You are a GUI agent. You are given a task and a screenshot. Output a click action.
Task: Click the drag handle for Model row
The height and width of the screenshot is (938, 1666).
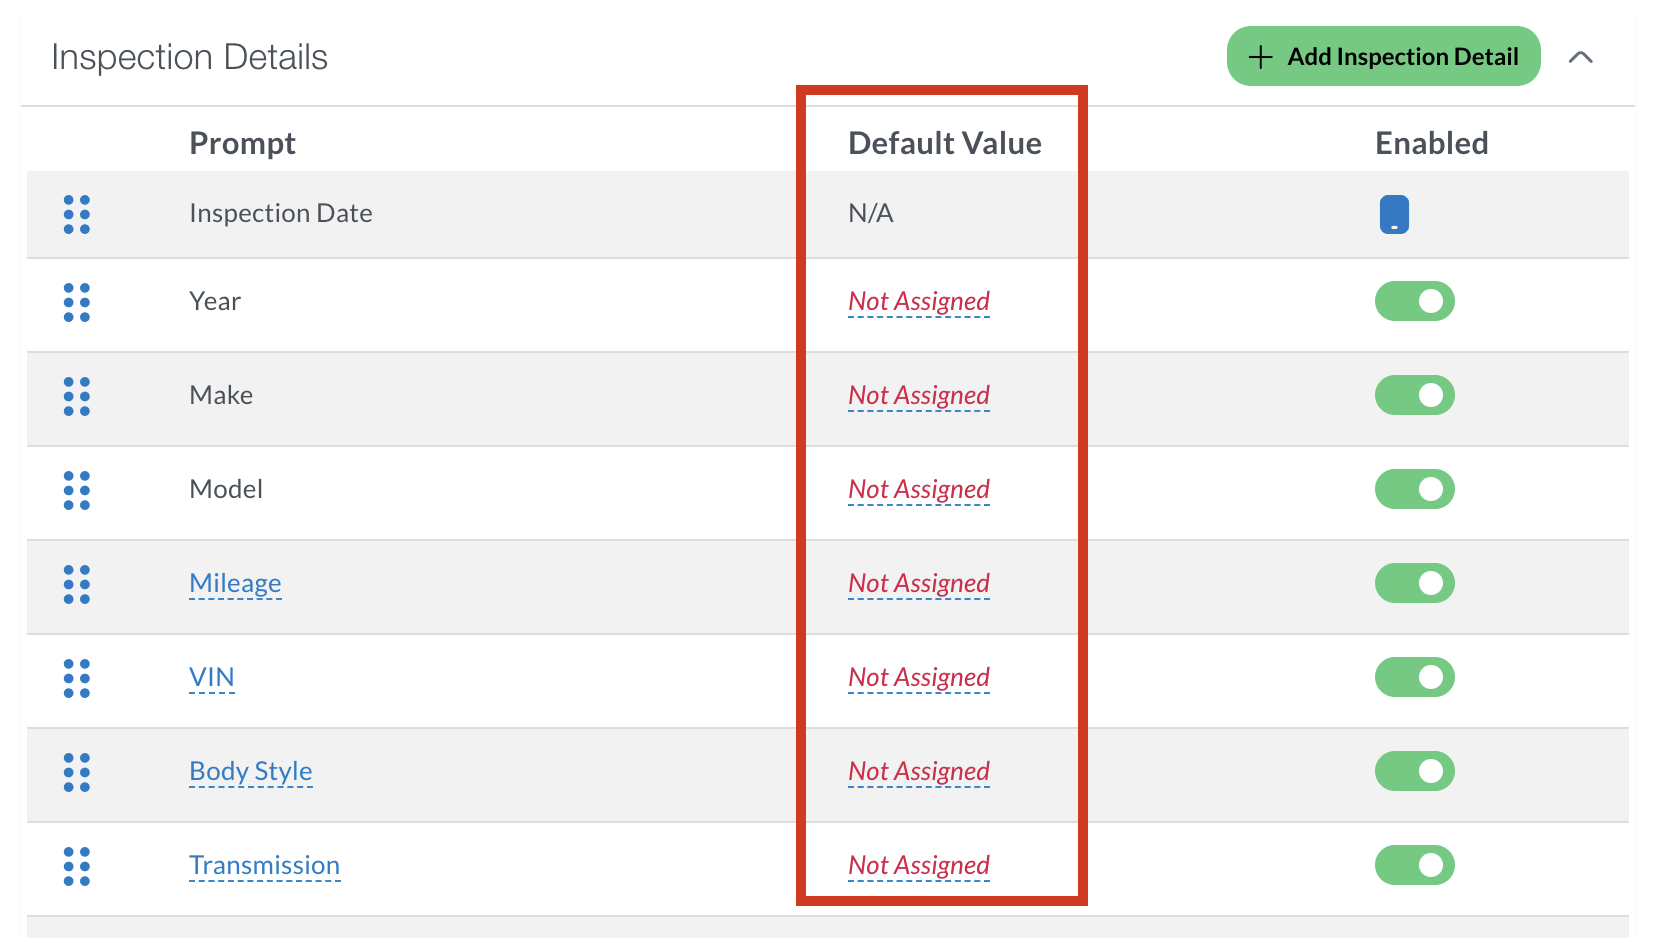click(77, 490)
